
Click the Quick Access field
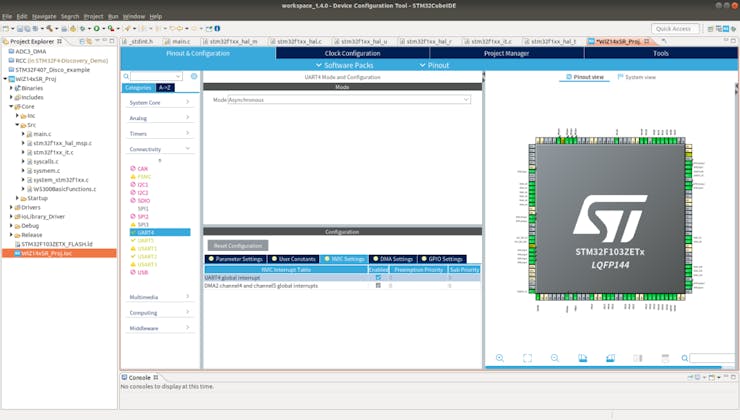click(674, 29)
